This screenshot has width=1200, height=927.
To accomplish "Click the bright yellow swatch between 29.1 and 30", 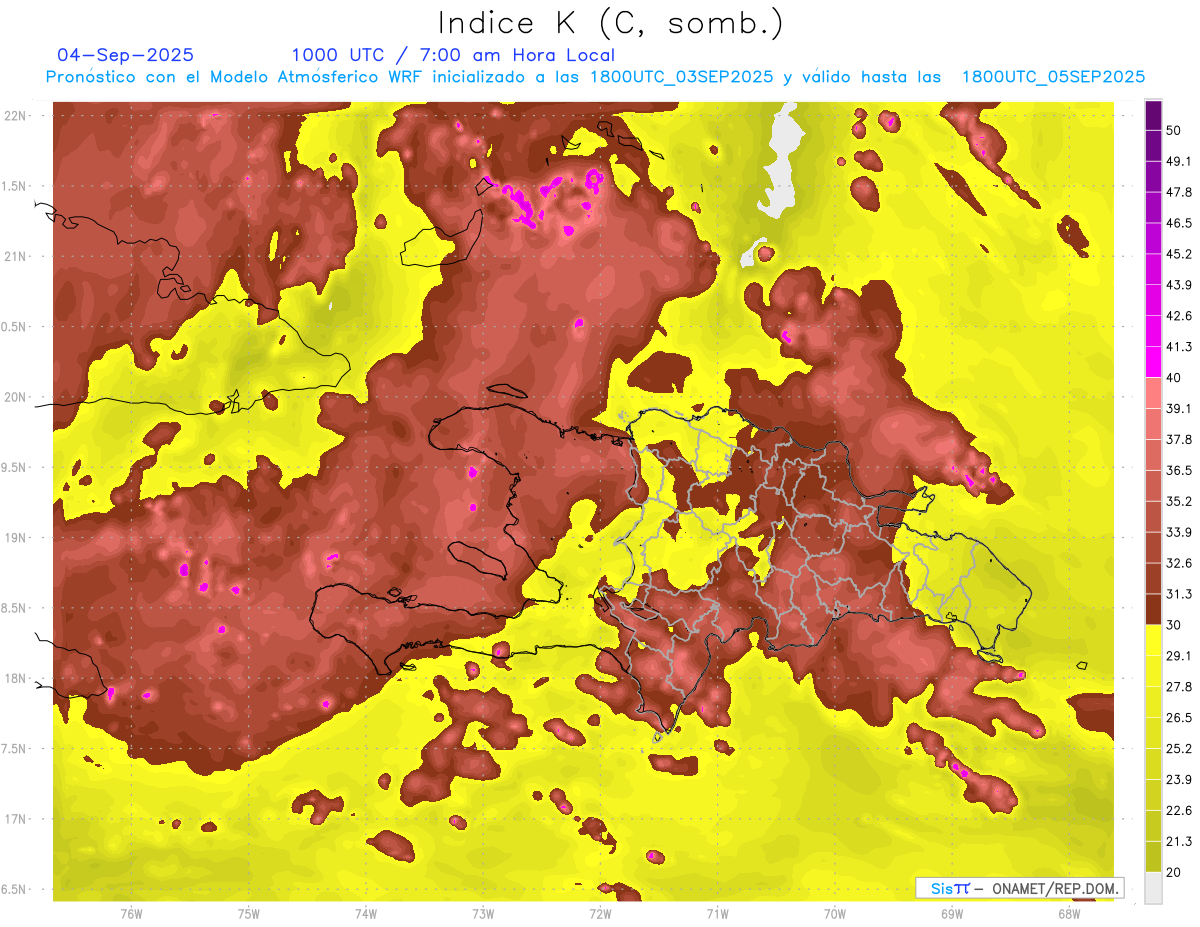I will coord(1153,640).
